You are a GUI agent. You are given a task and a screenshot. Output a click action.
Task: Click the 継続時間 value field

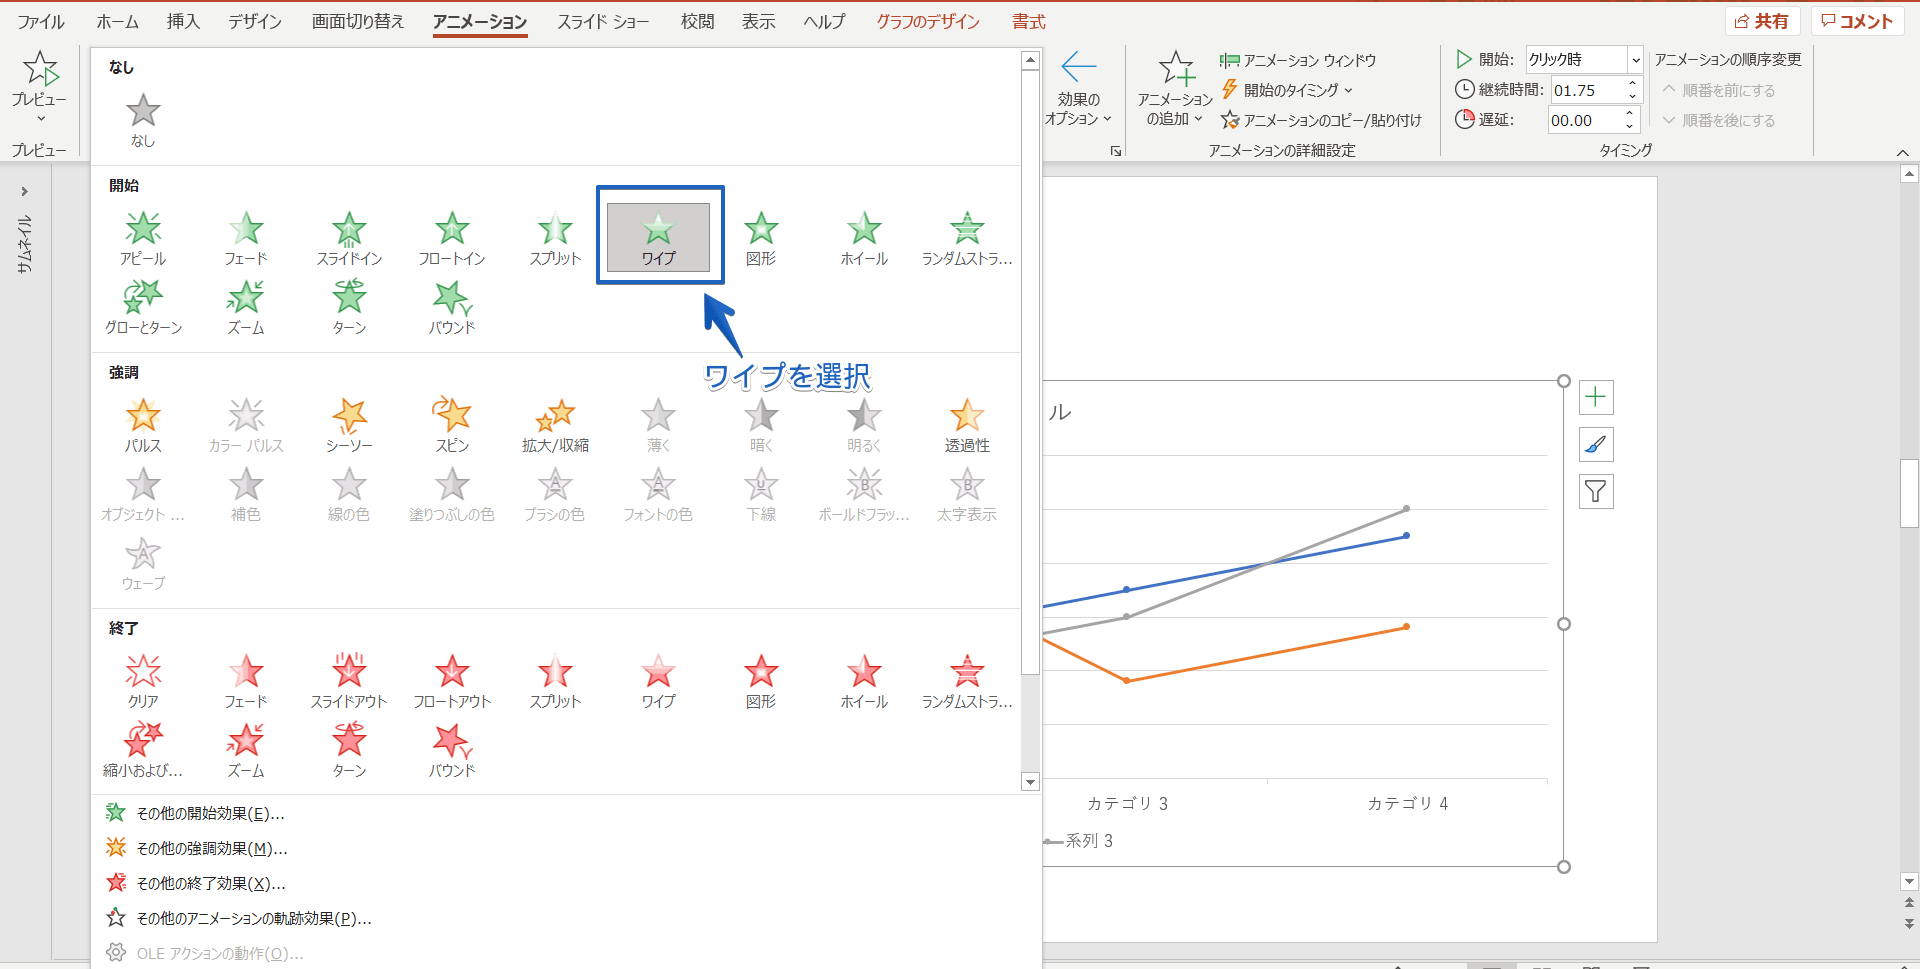[x=1587, y=90]
